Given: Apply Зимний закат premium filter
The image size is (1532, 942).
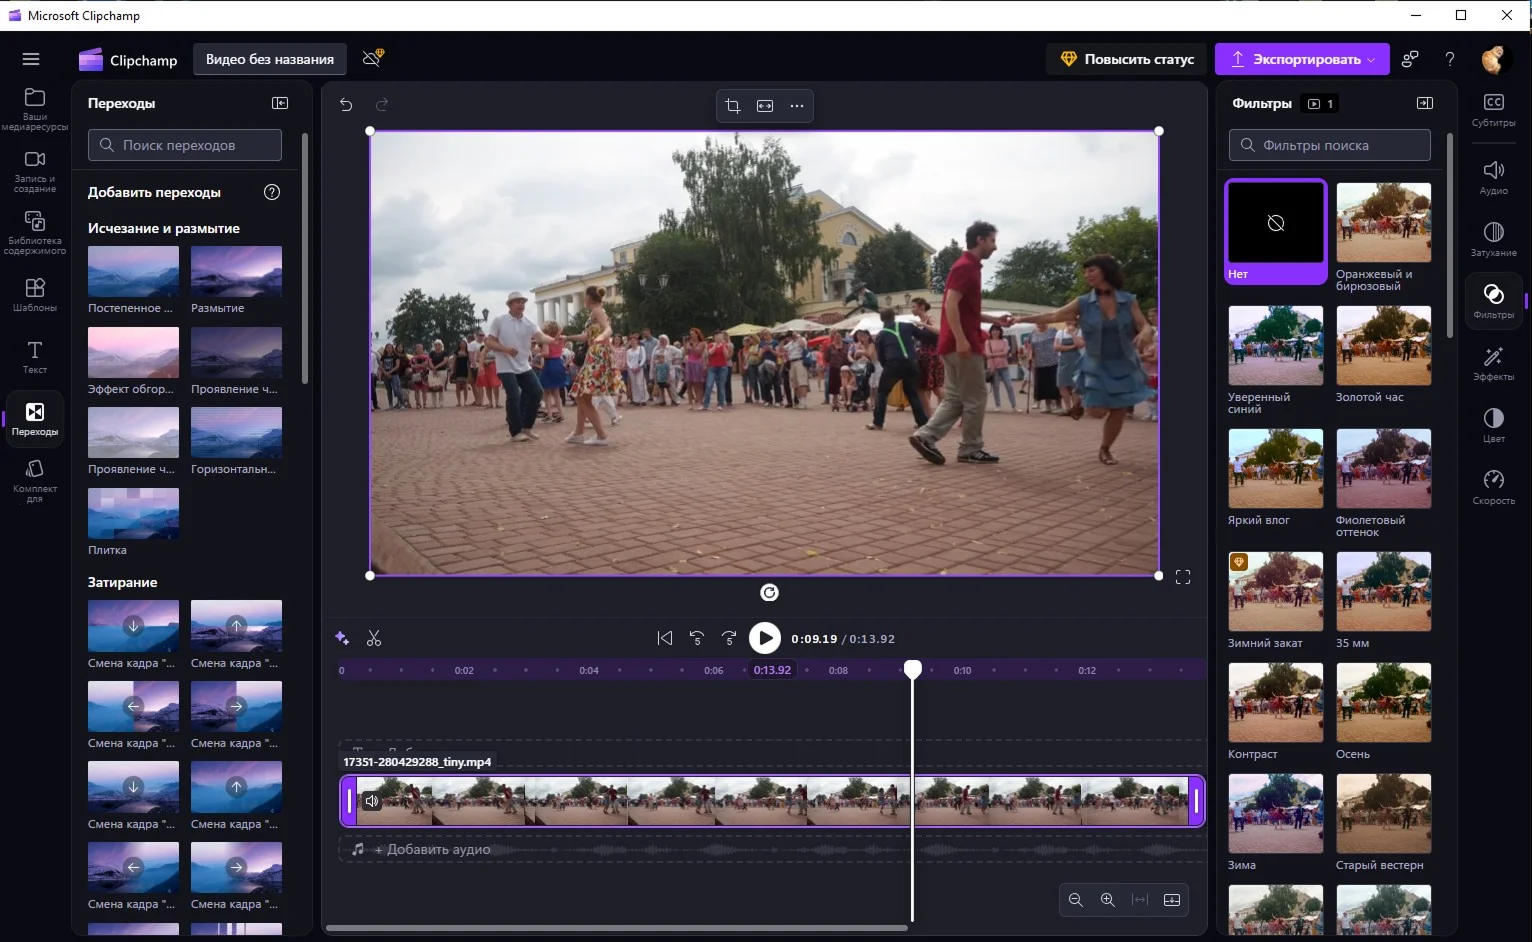Looking at the screenshot, I should 1276,591.
